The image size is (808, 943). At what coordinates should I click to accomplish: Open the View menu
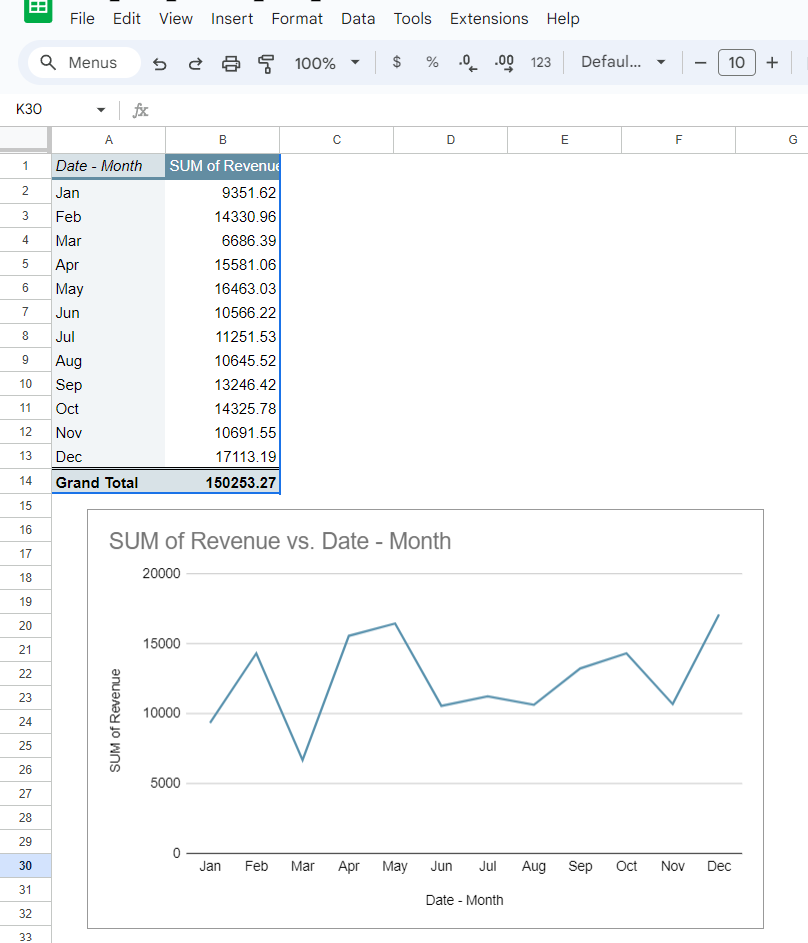[176, 19]
